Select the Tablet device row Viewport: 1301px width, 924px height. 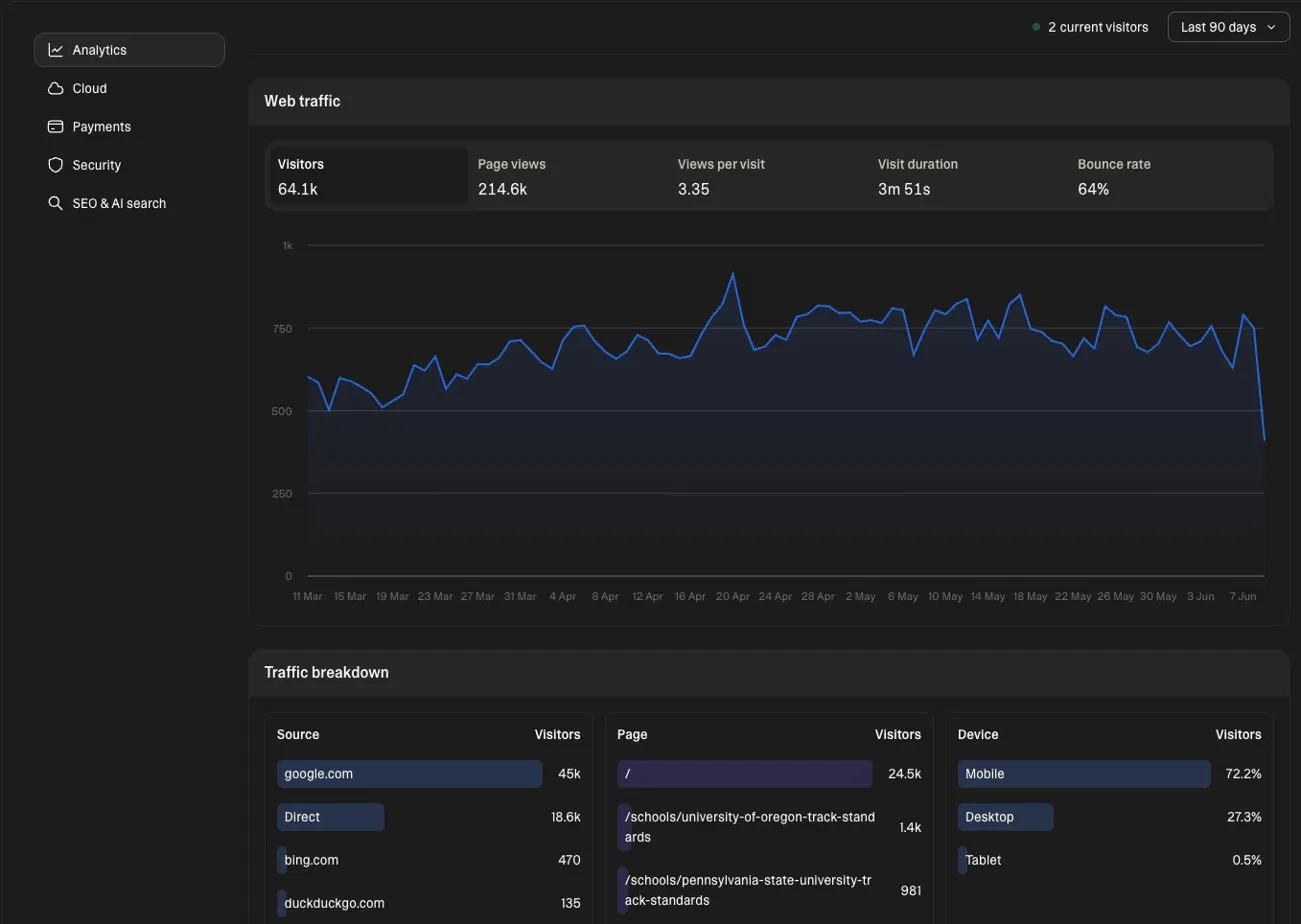tap(1109, 860)
